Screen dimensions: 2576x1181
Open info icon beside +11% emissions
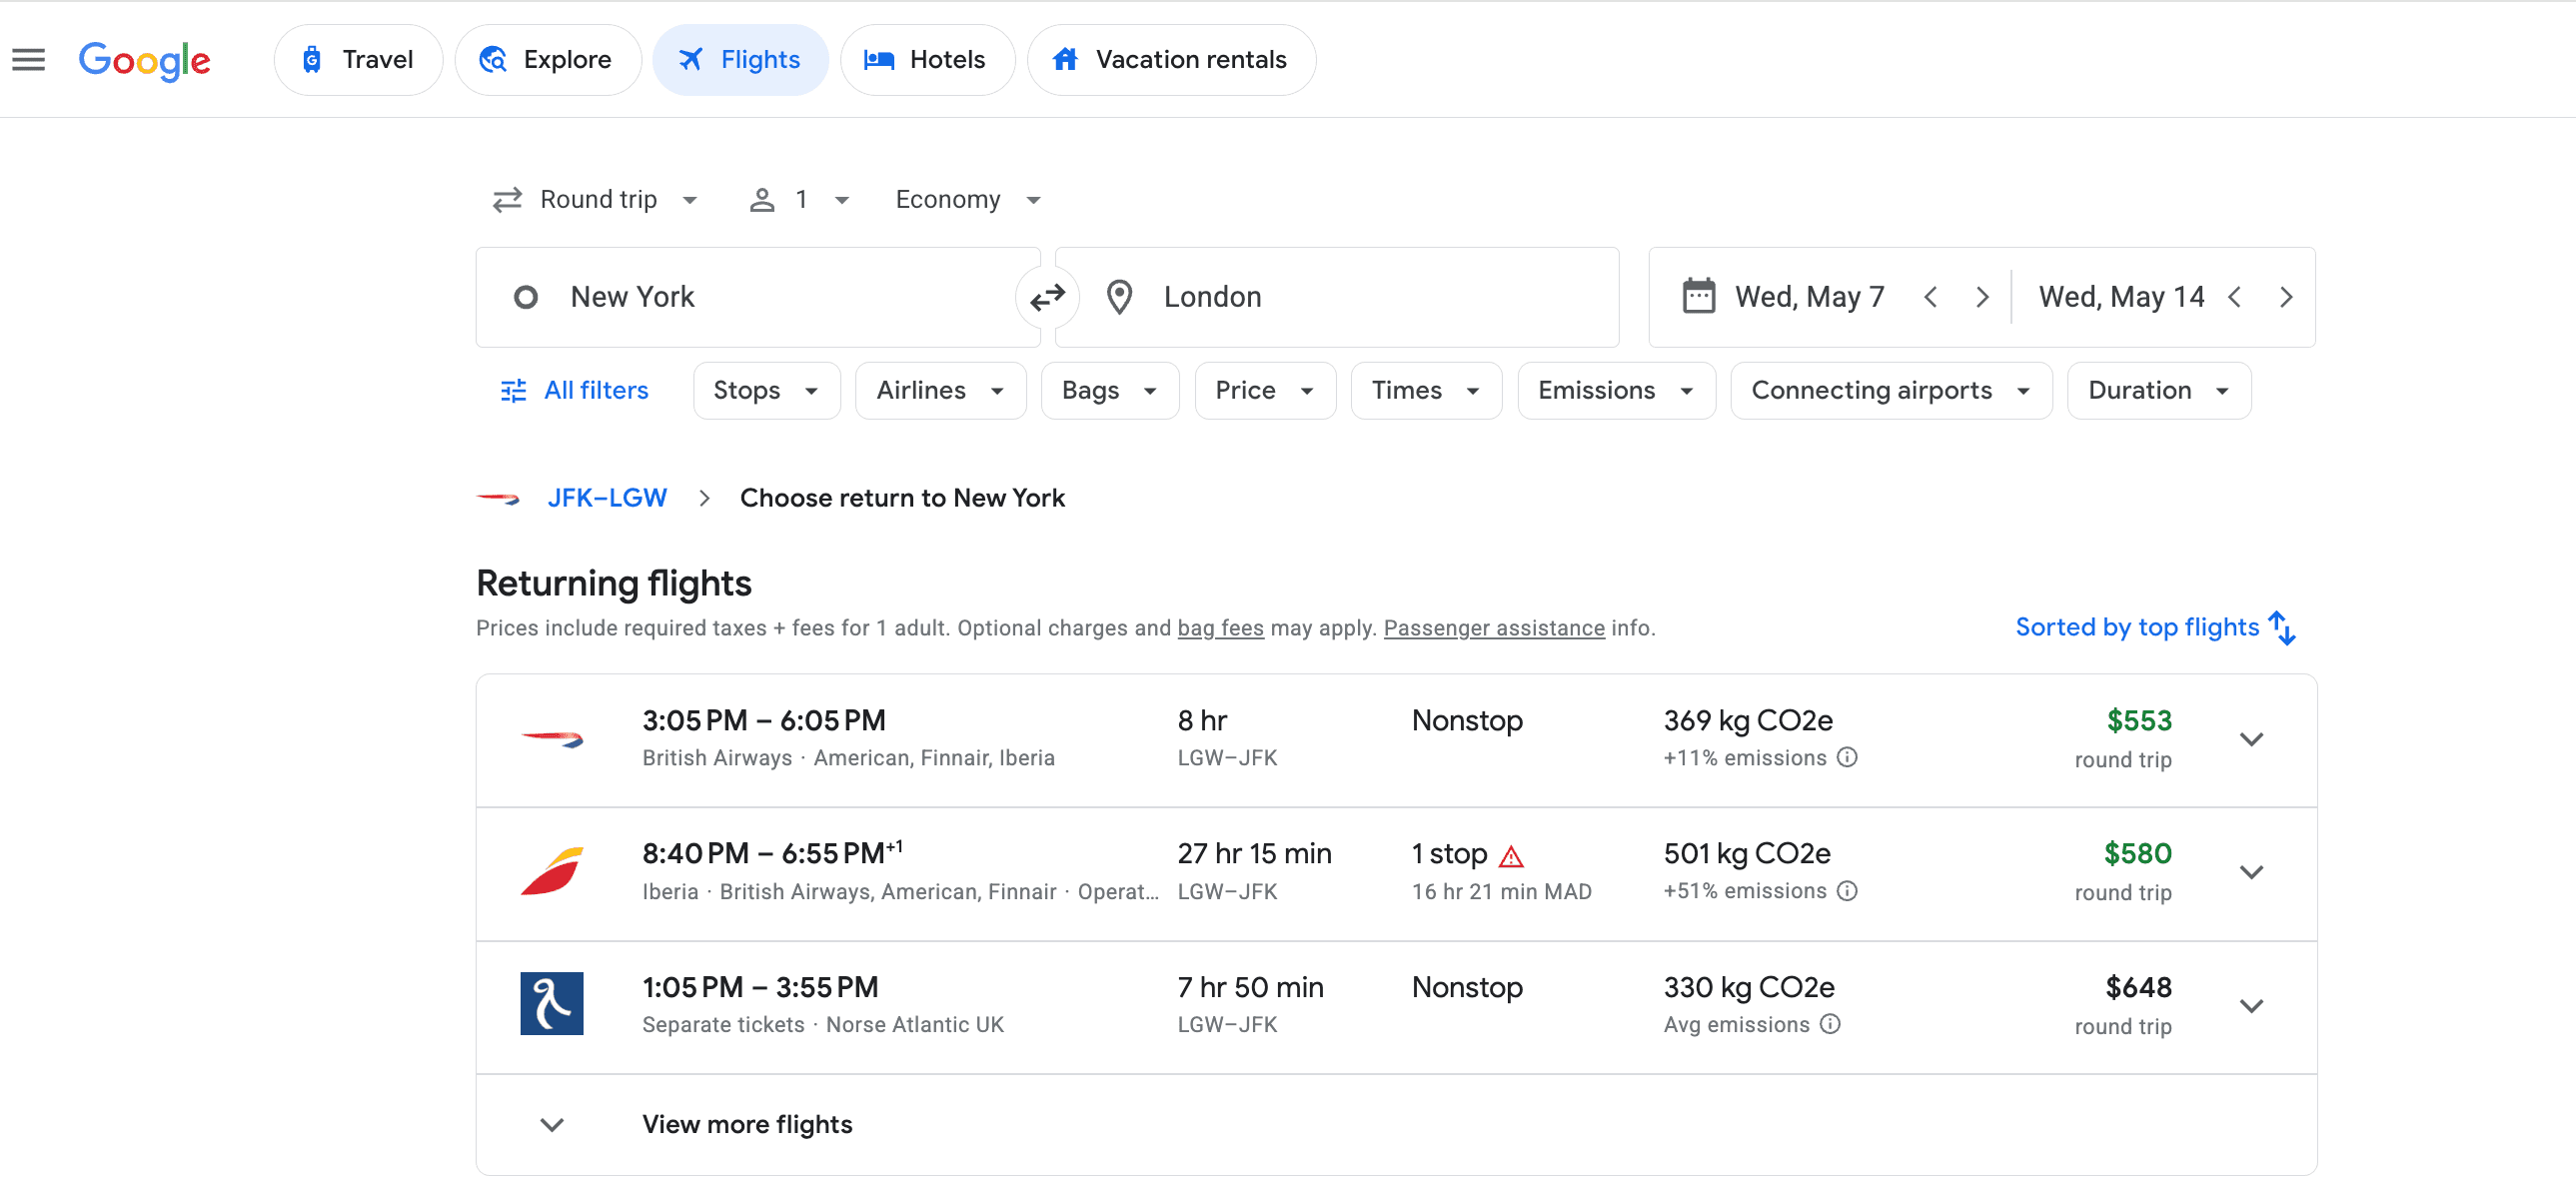pyautogui.click(x=1847, y=758)
